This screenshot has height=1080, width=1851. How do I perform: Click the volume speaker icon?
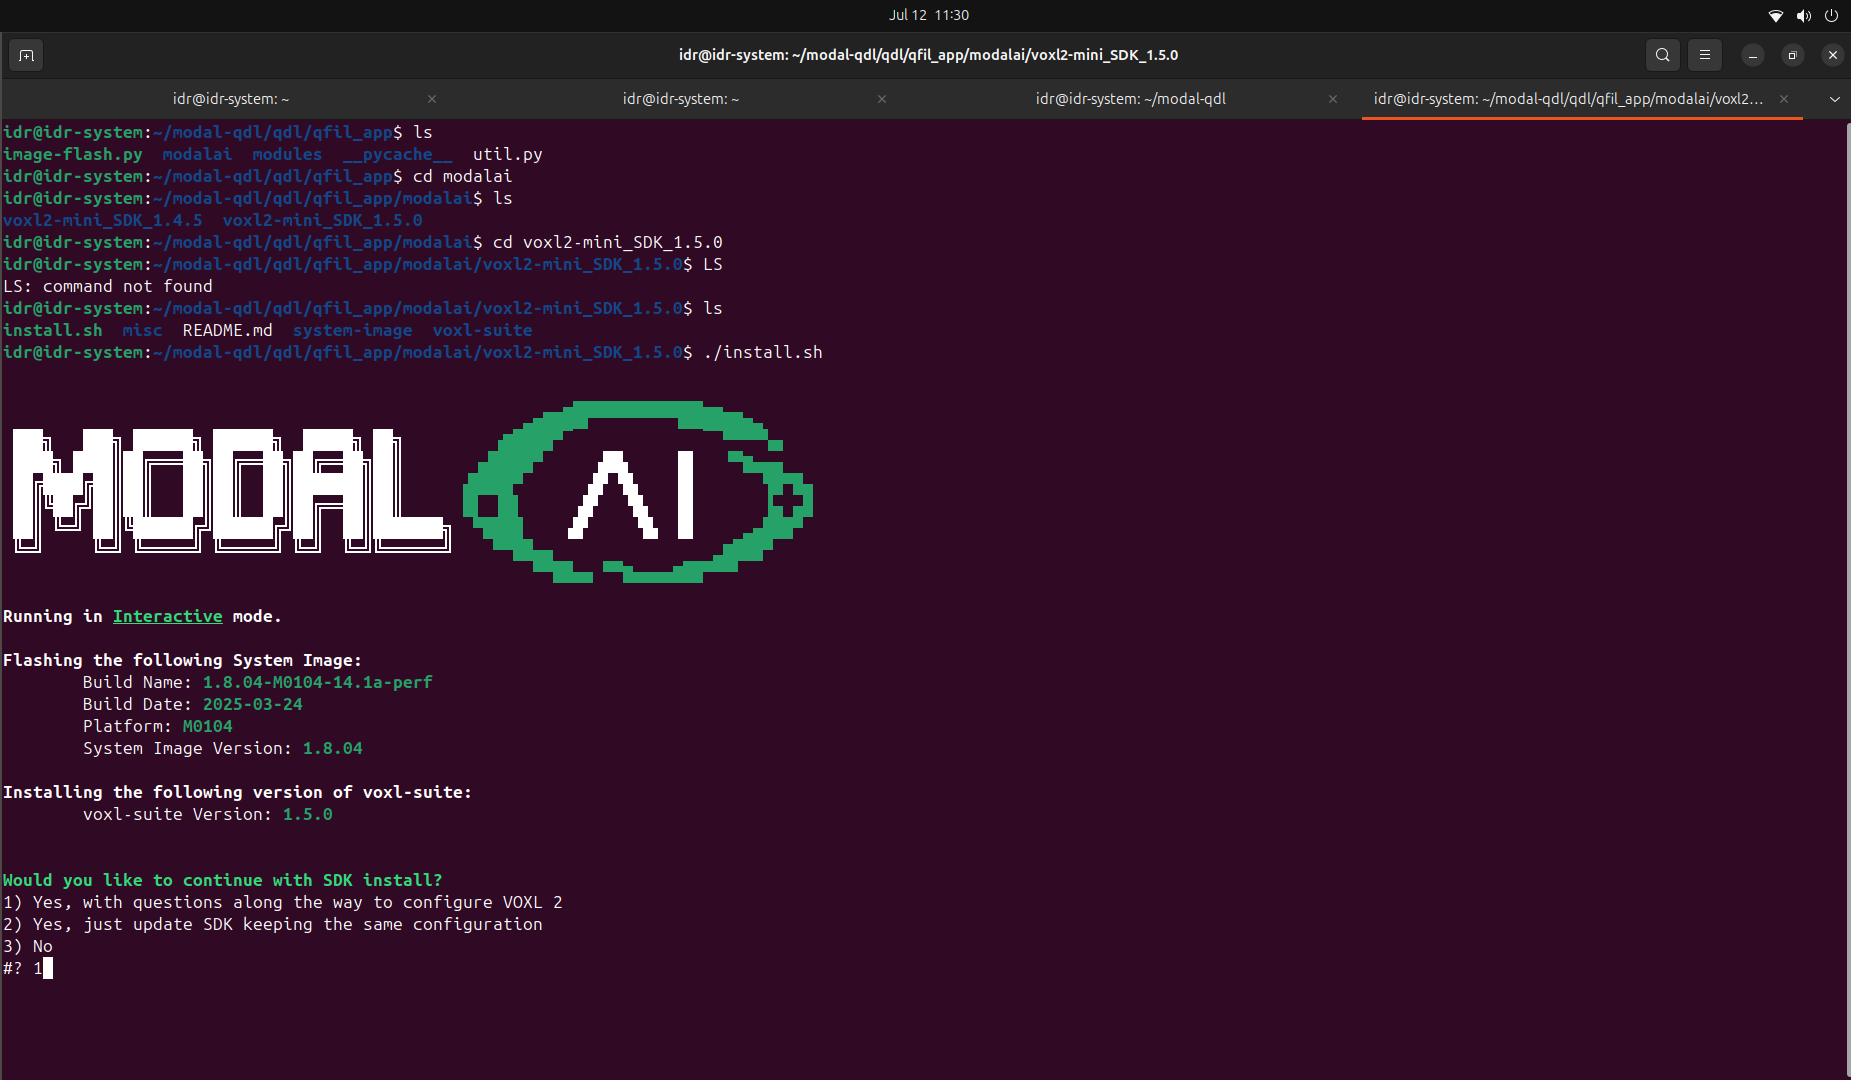coord(1804,15)
